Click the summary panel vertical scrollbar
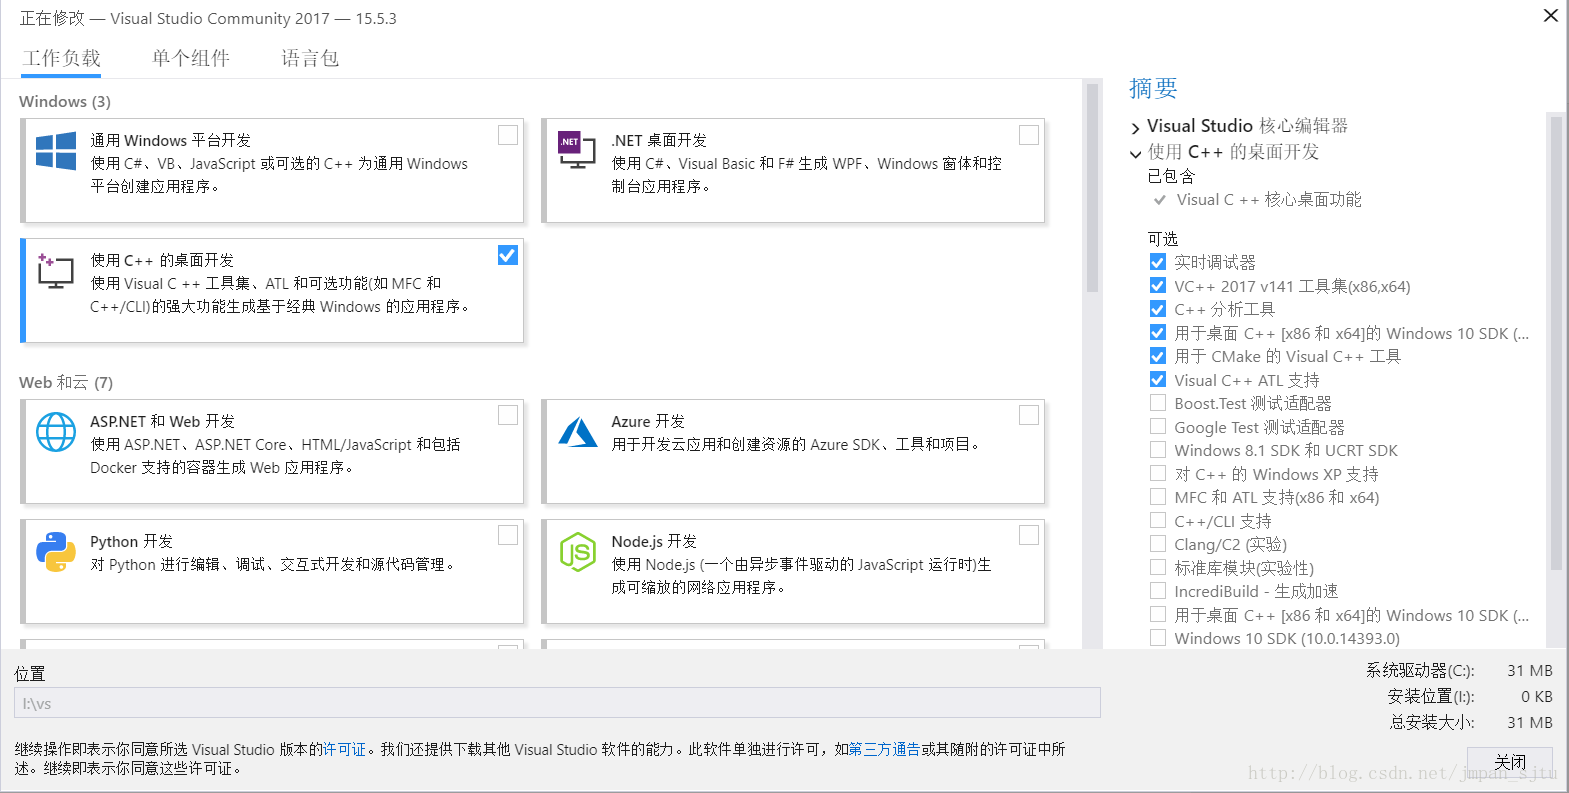The width and height of the screenshot is (1569, 793). click(x=1555, y=343)
